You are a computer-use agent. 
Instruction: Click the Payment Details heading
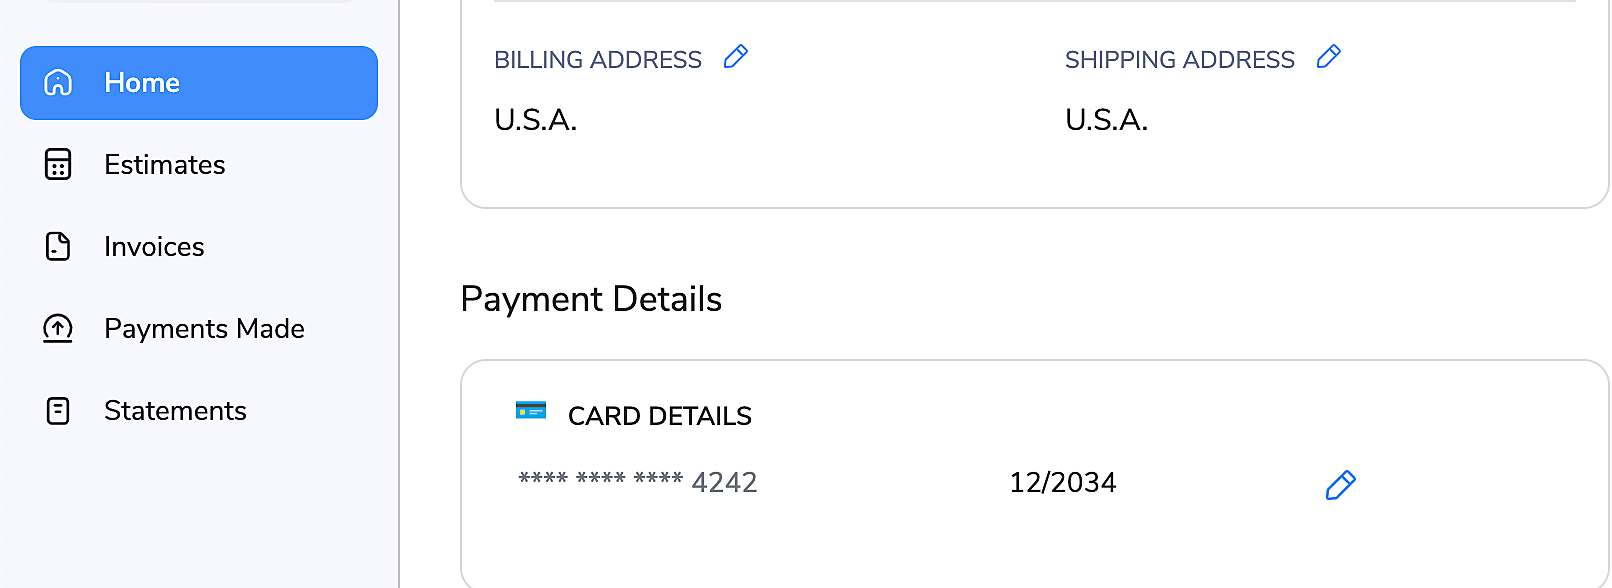(x=590, y=298)
